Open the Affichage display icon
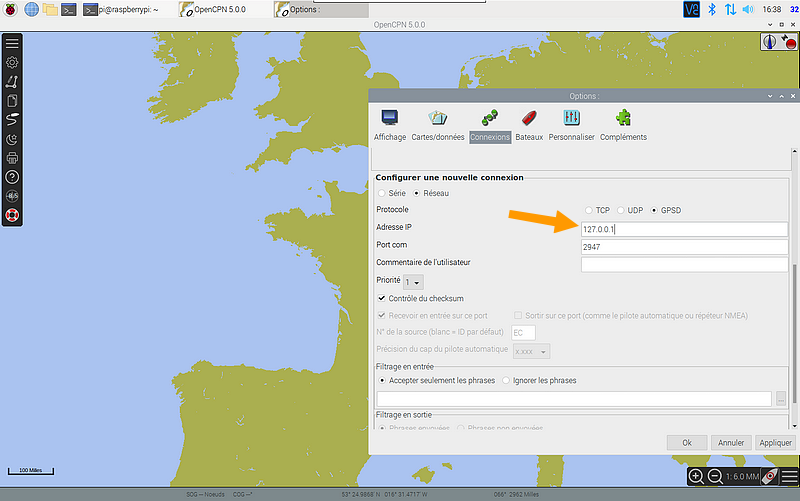The height and width of the screenshot is (501, 800). [390, 118]
